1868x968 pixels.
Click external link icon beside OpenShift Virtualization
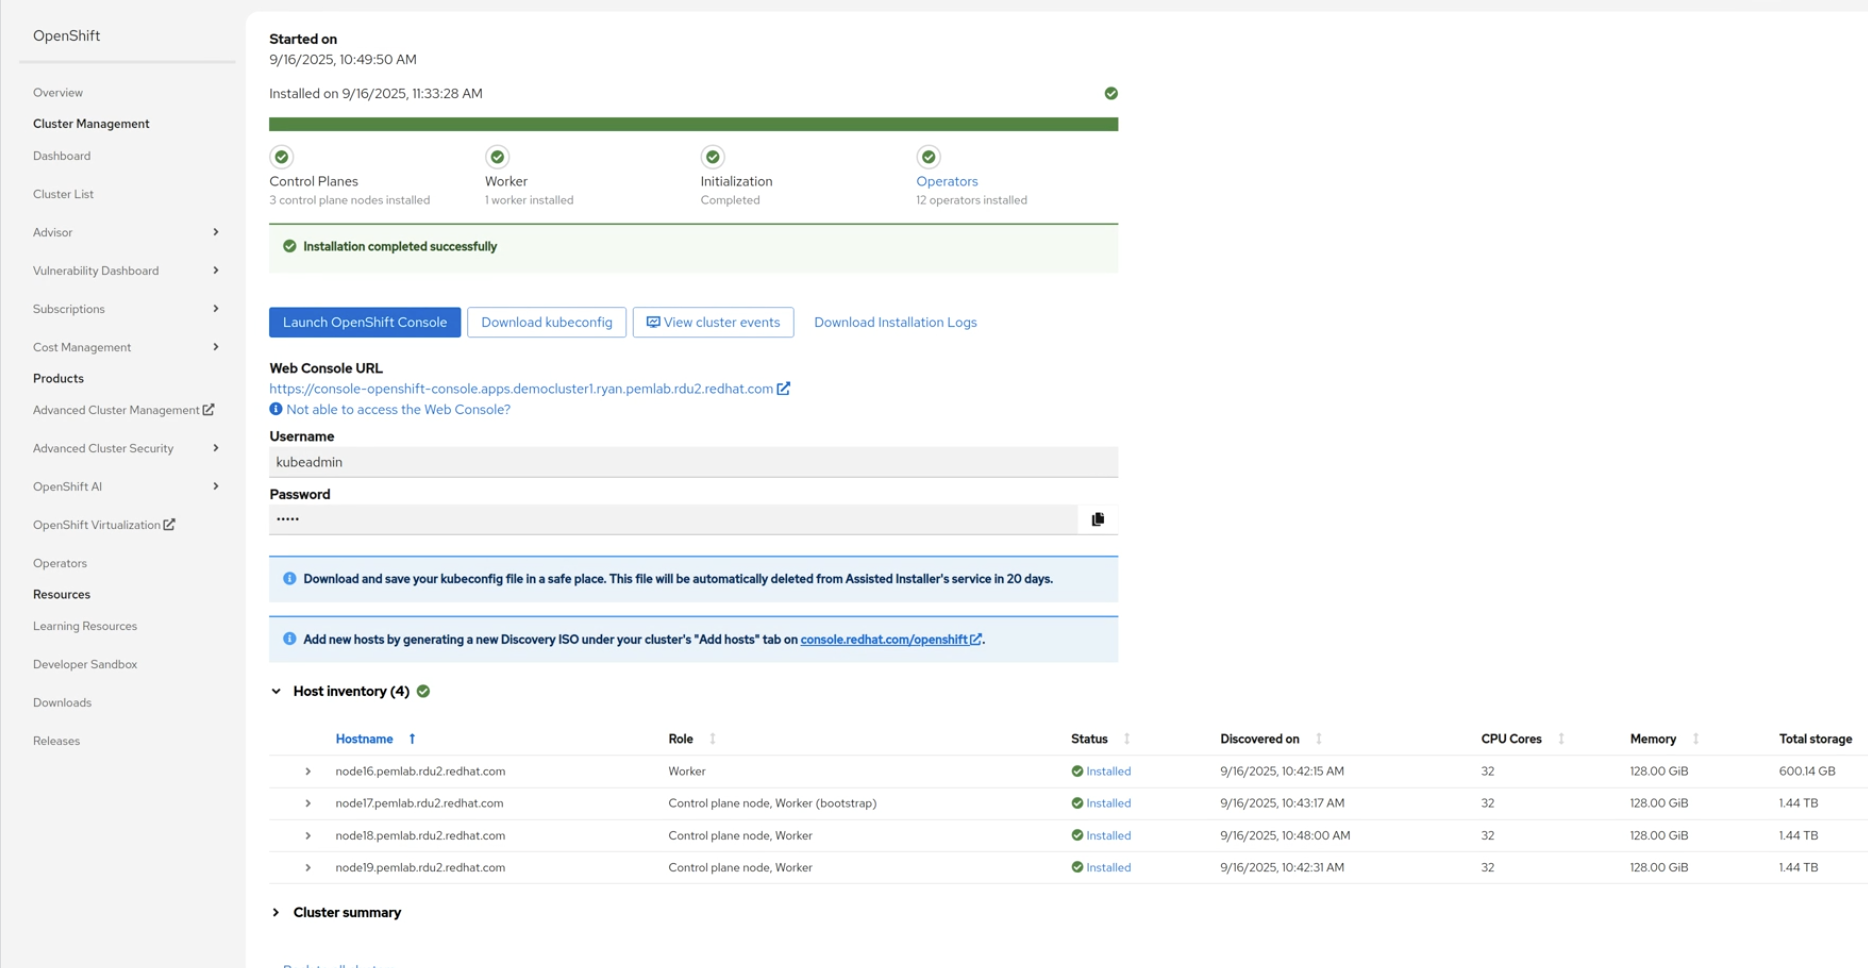coord(169,524)
